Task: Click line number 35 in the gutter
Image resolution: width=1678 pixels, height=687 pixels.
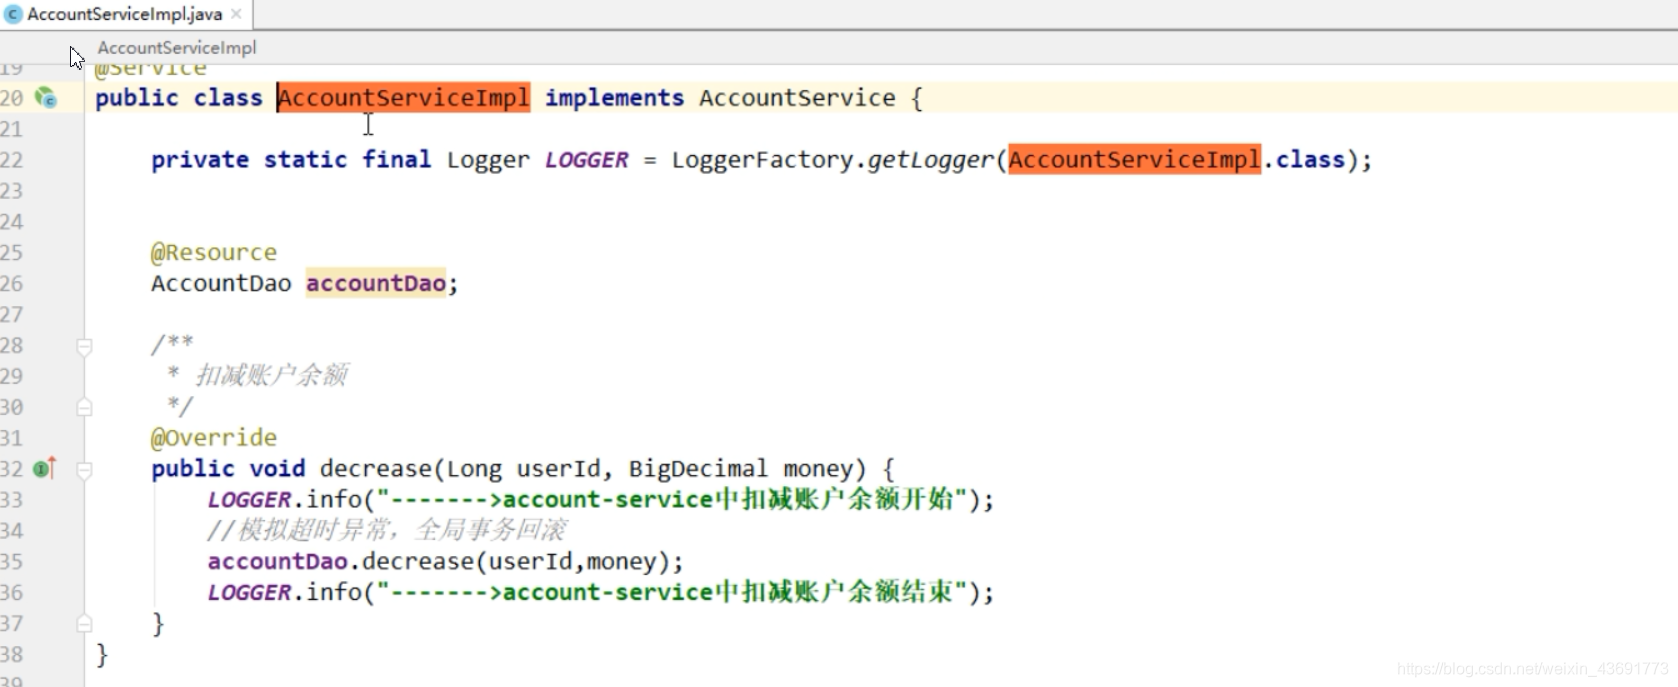Action: point(12,562)
